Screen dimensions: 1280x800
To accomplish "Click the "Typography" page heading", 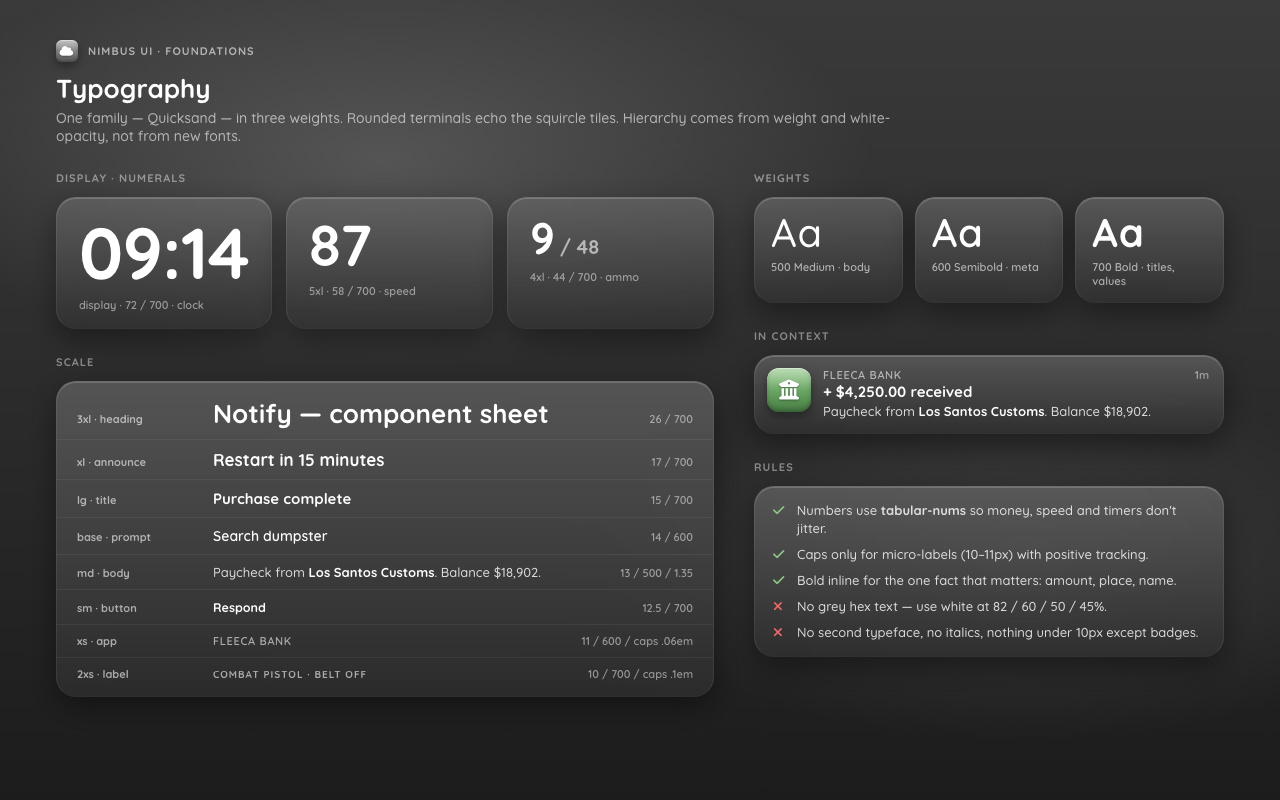I will point(133,89).
